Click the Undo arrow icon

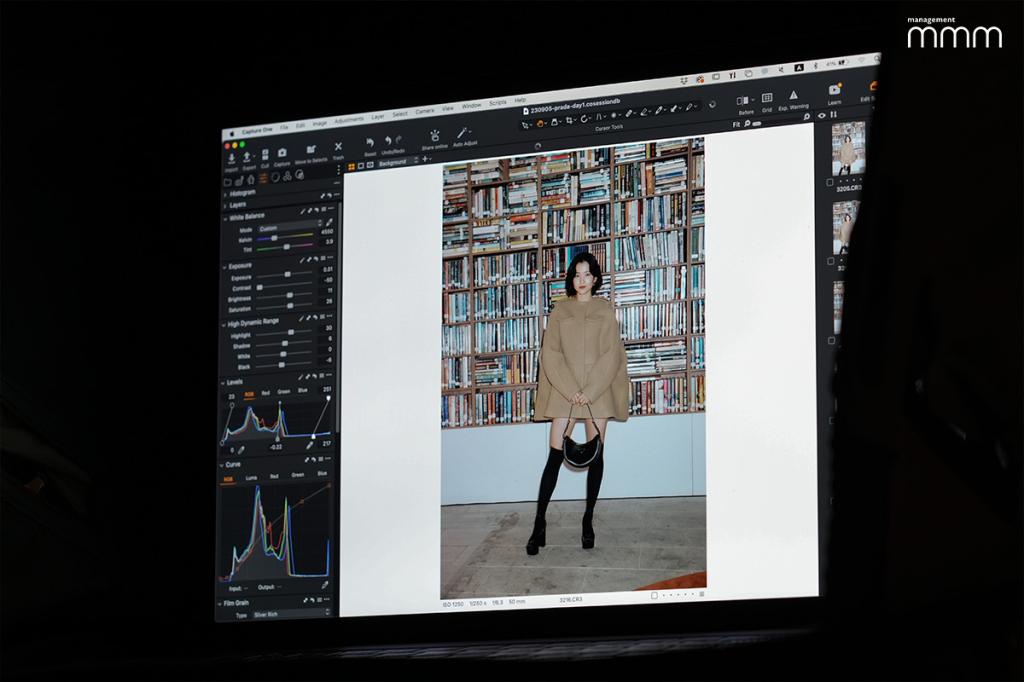tap(387, 140)
